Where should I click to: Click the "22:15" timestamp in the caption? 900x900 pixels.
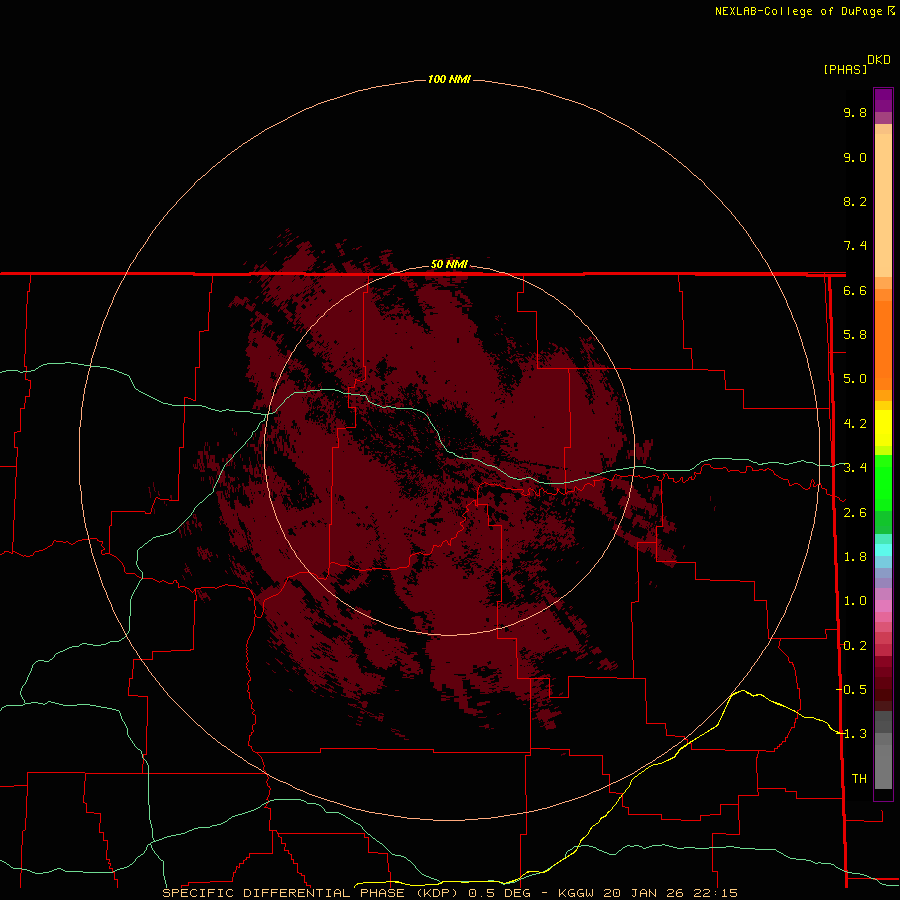pos(715,893)
